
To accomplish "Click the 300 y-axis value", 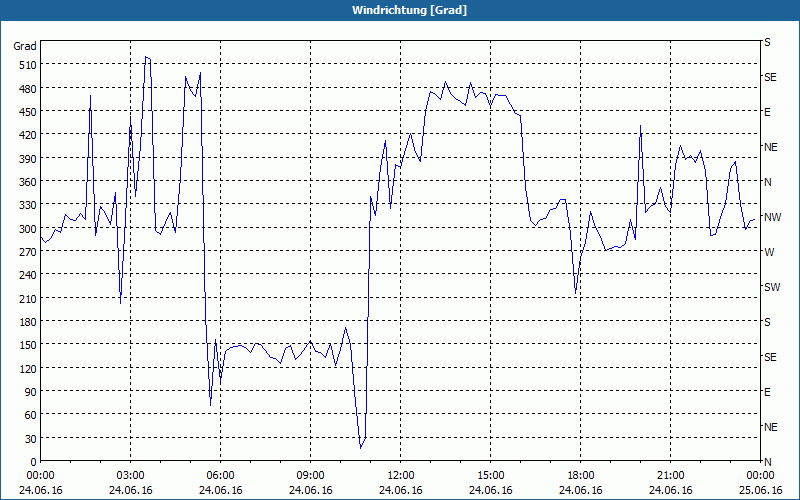I will click(x=28, y=229).
